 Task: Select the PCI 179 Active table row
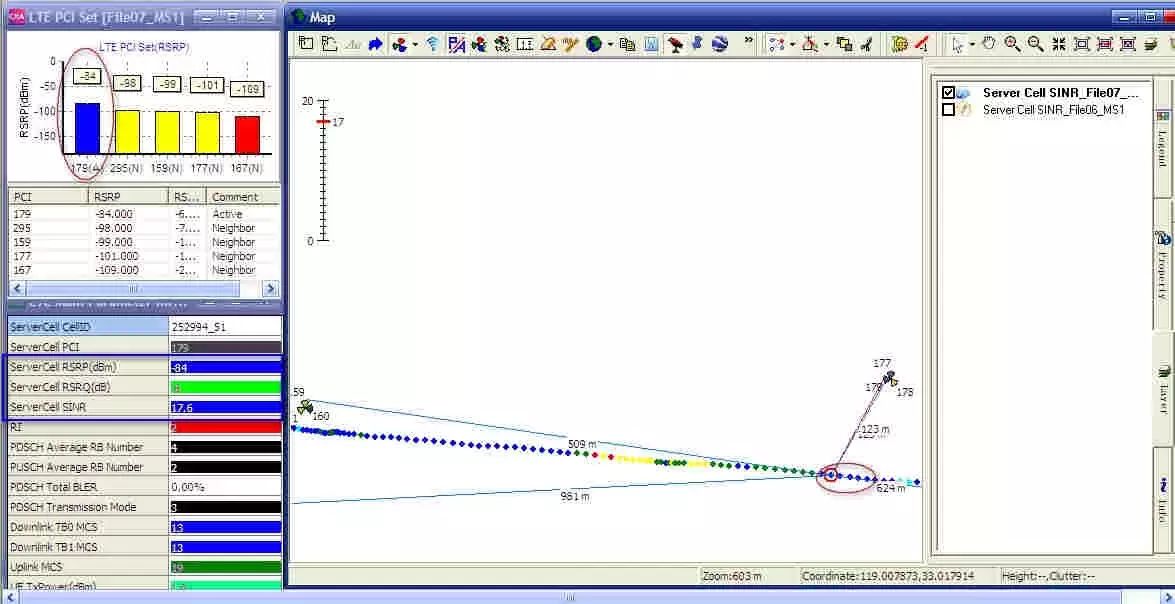144,214
